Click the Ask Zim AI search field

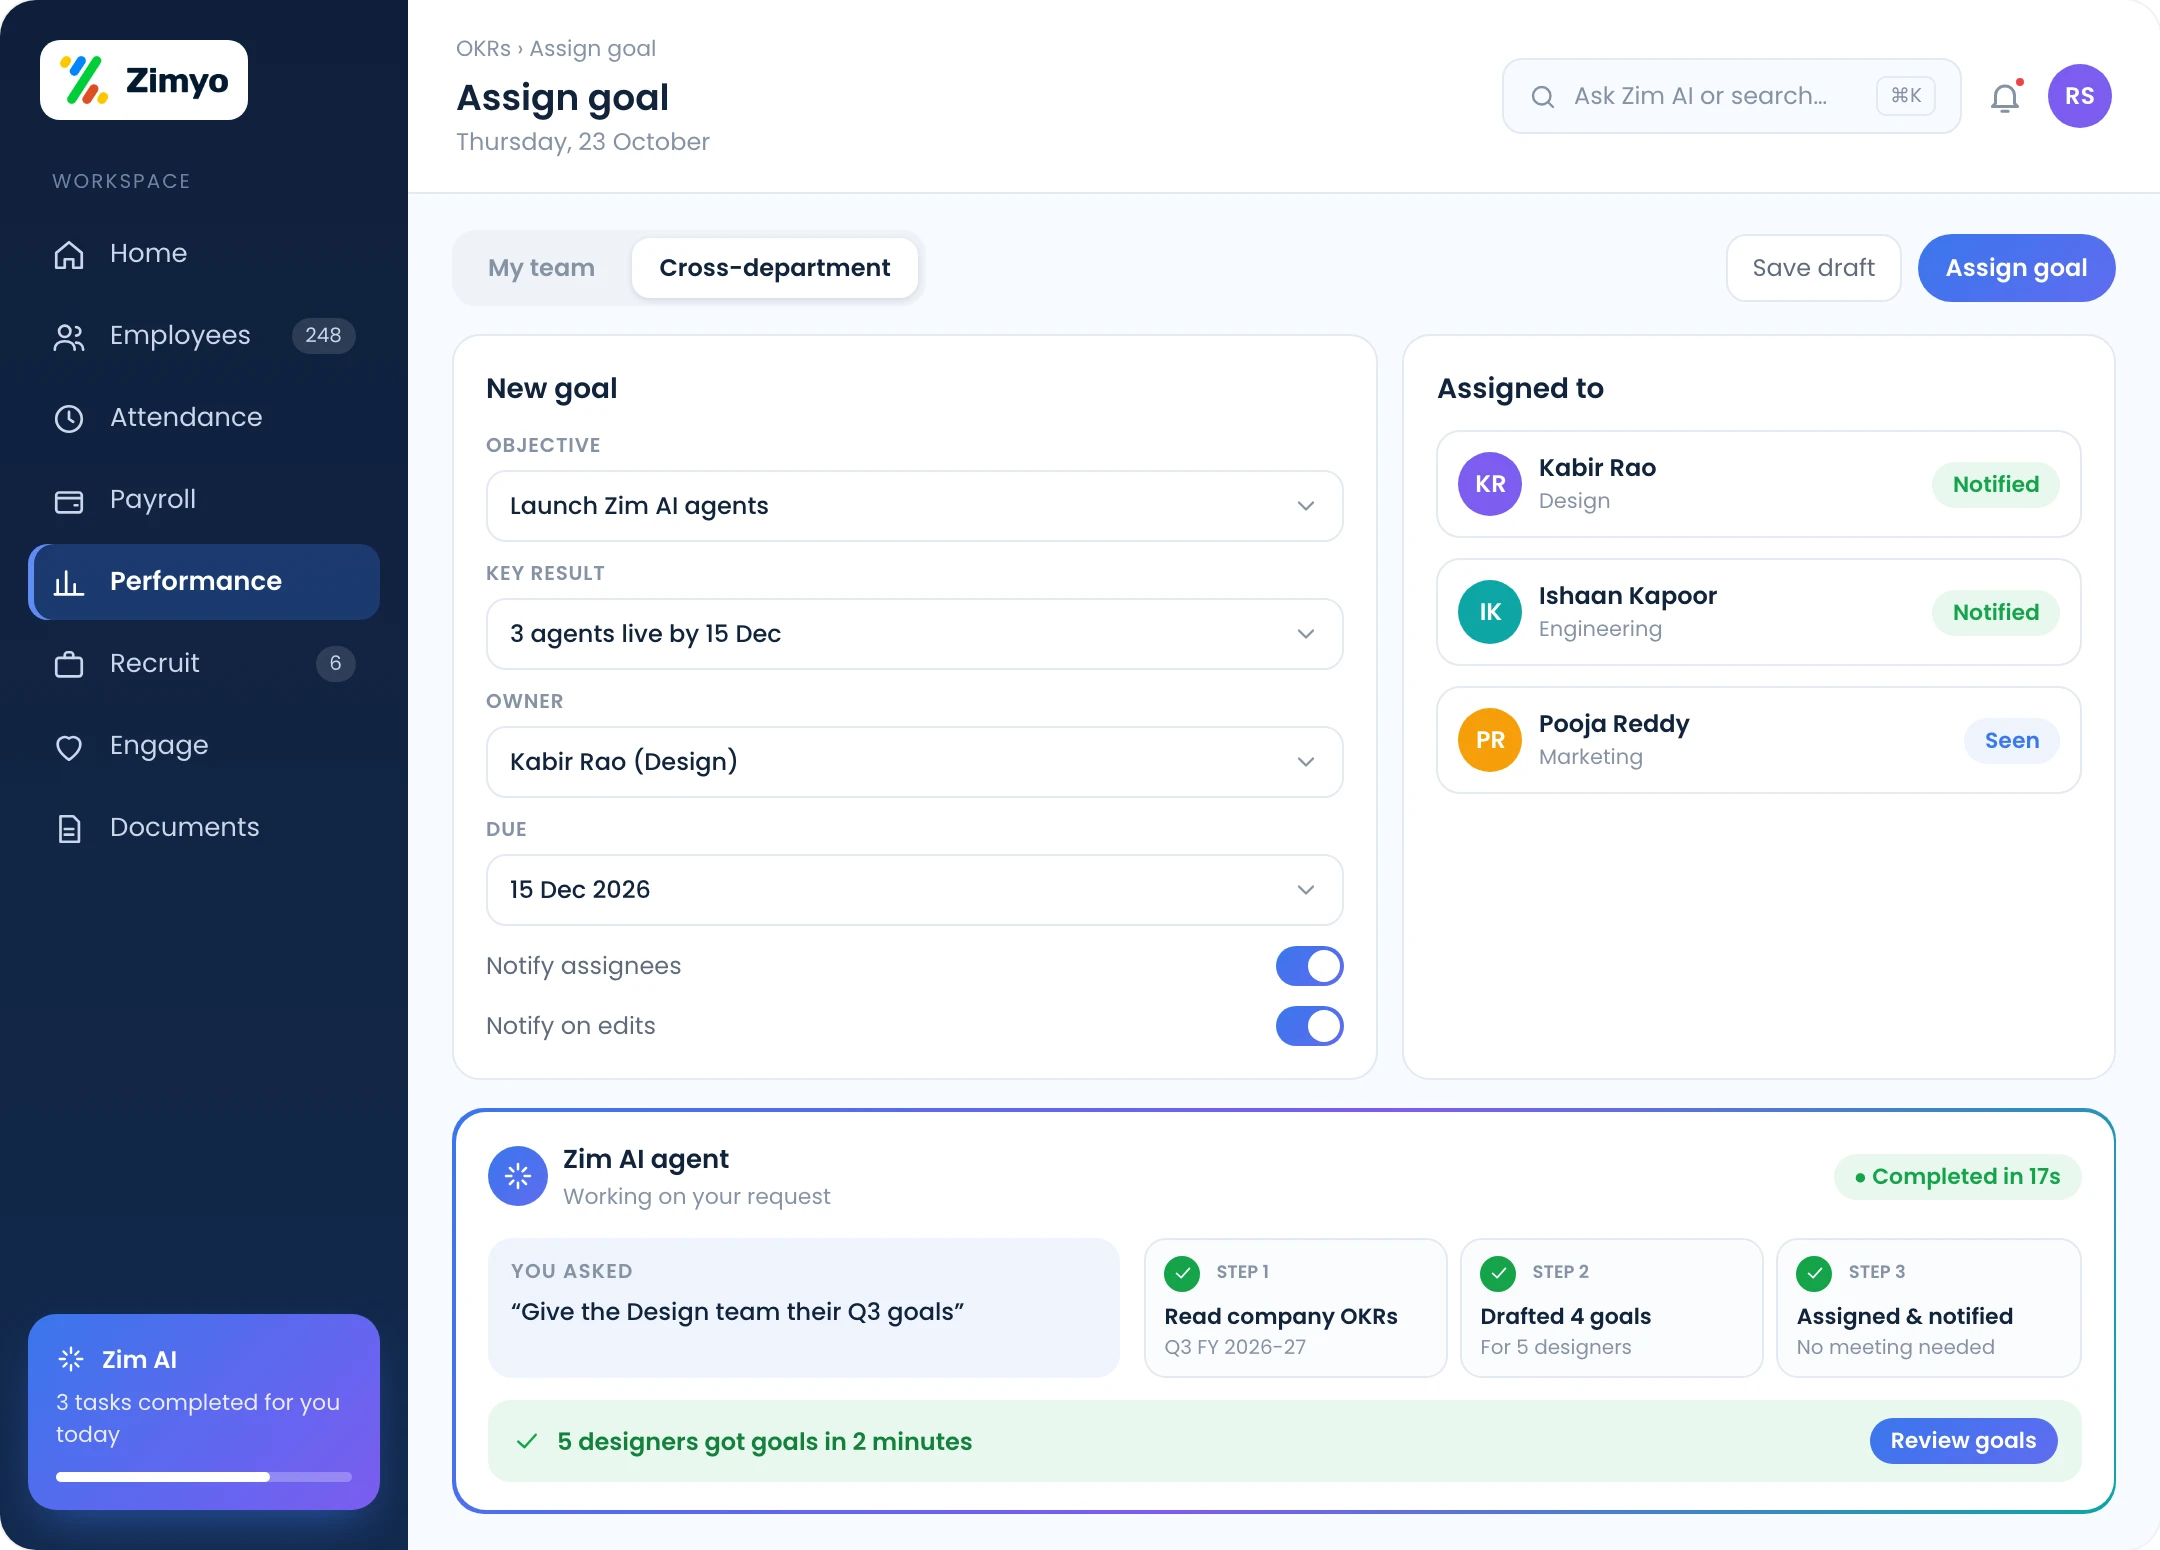[x=1731, y=96]
